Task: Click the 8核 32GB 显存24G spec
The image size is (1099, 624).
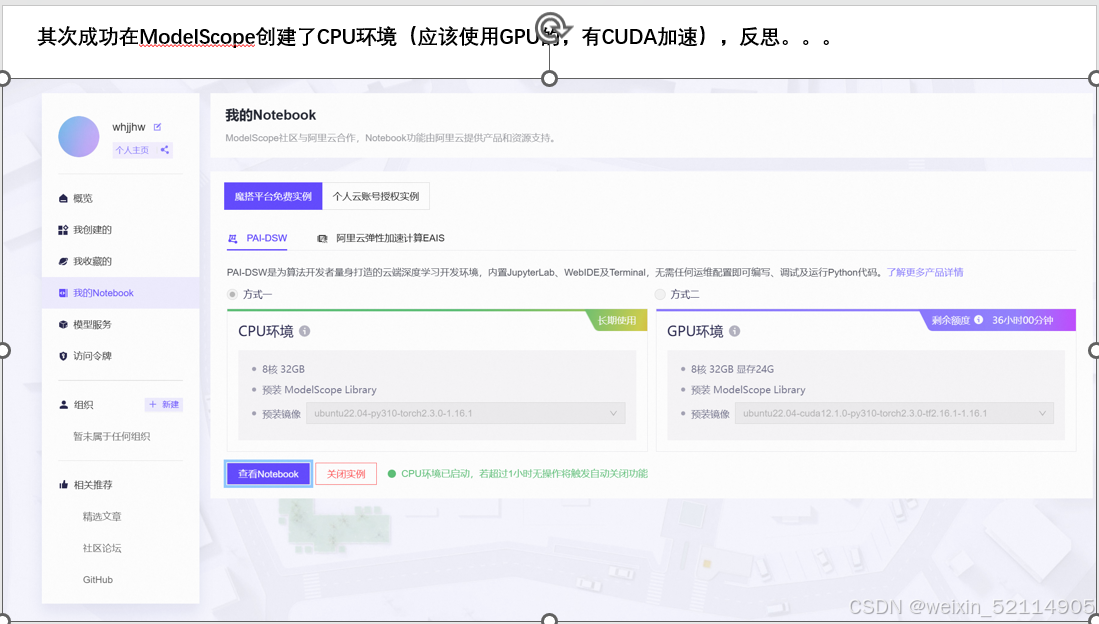Action: 732,369
